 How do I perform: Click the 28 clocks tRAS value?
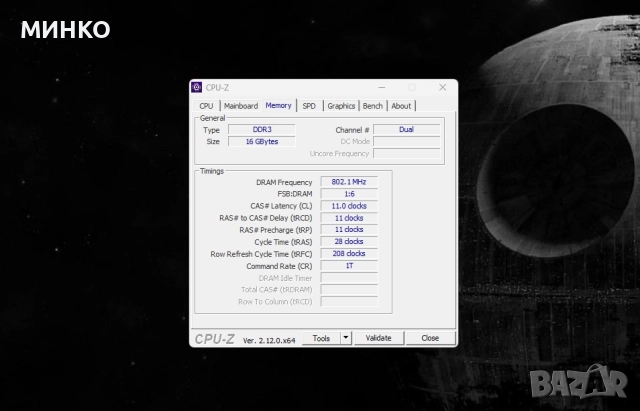[349, 242]
